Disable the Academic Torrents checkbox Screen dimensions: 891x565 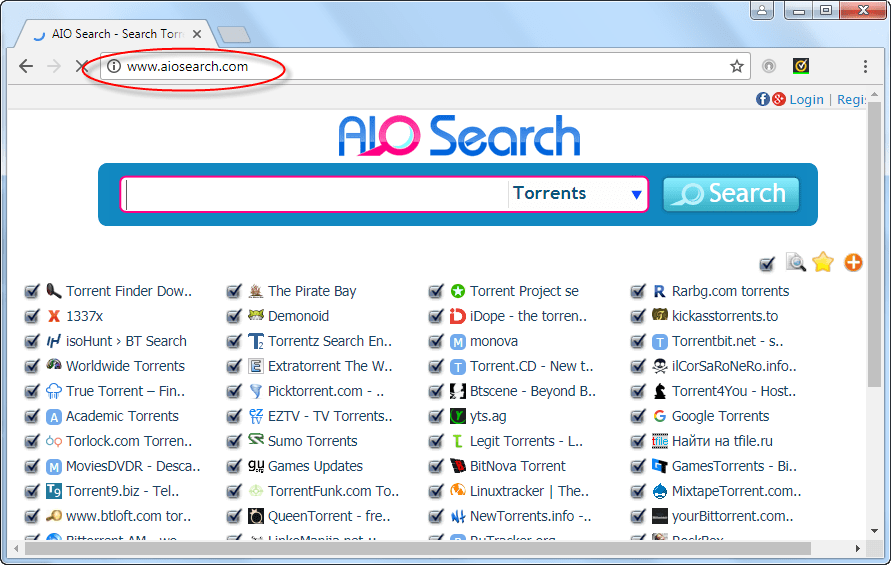[32, 416]
